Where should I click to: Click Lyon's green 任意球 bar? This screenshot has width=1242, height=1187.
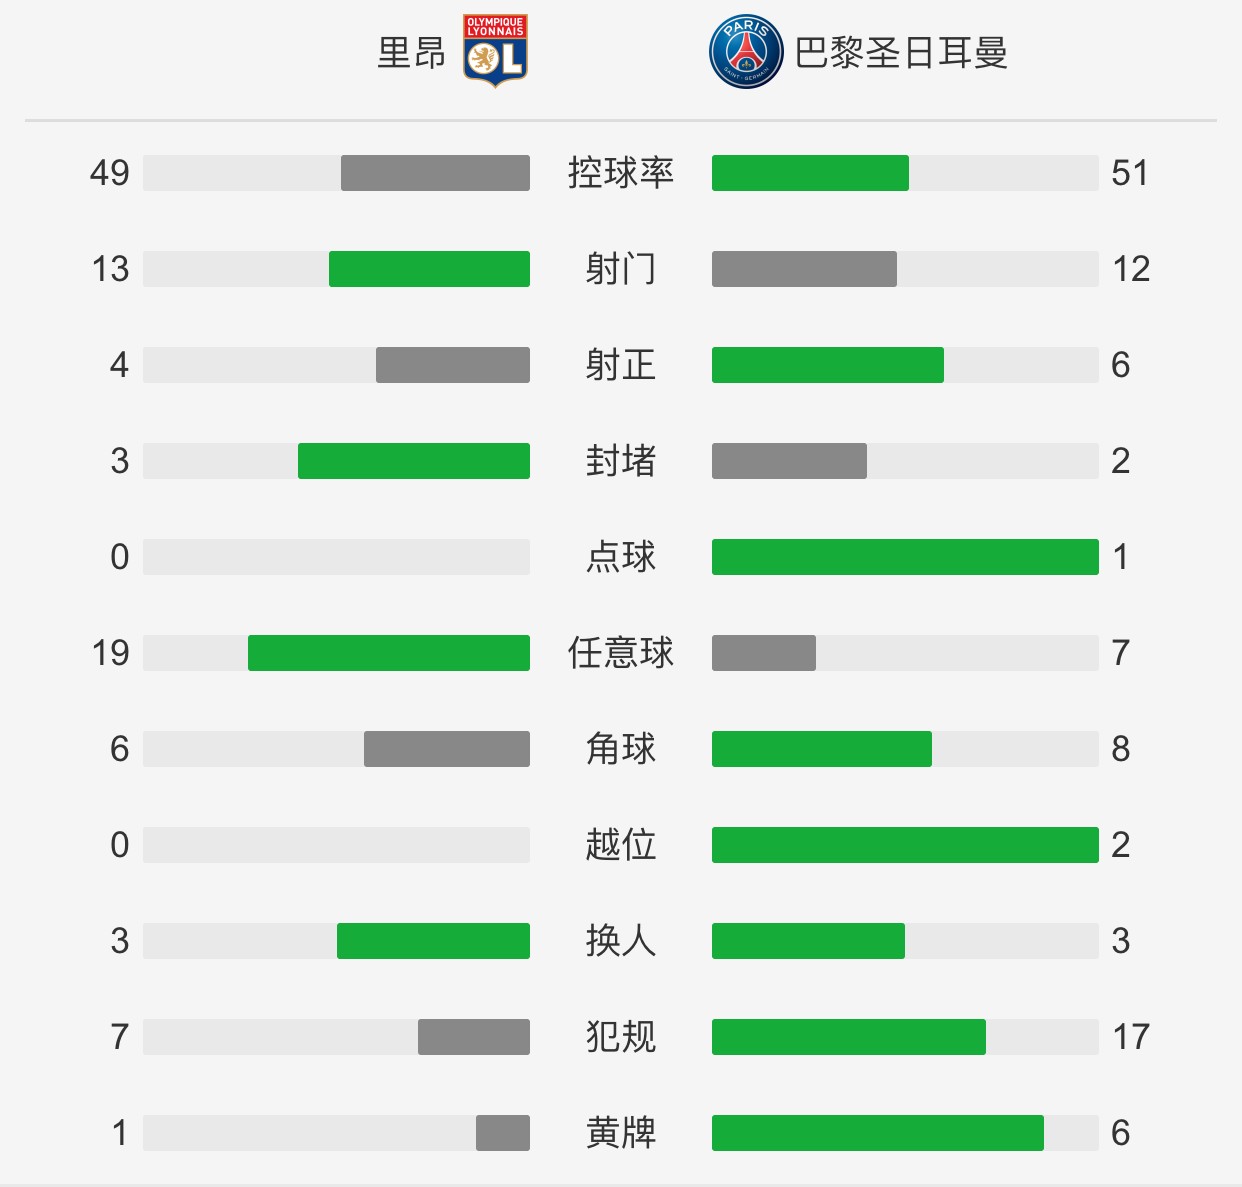(x=389, y=653)
